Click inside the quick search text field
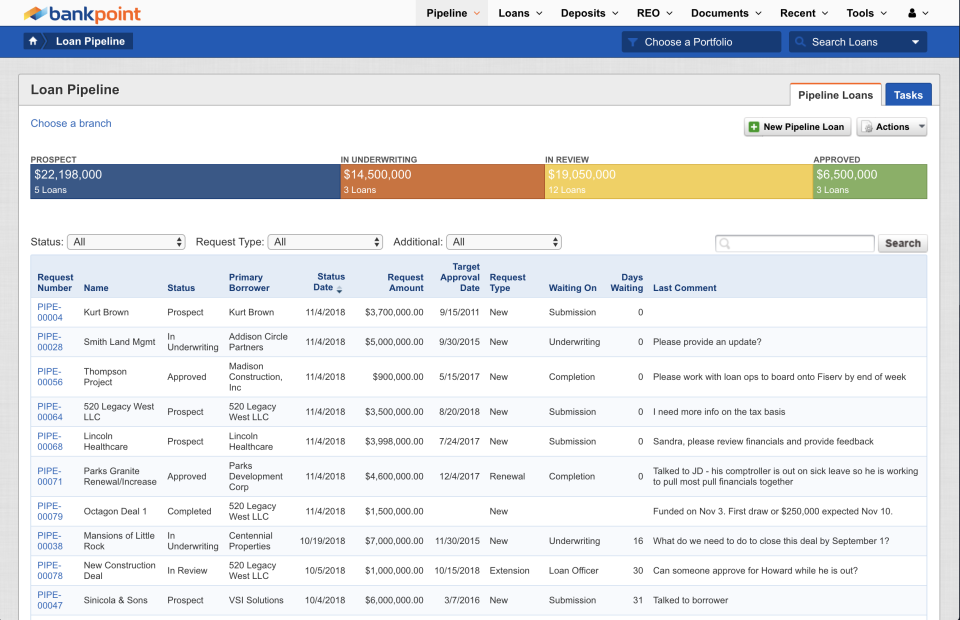This screenshot has height=620, width=960. point(795,243)
